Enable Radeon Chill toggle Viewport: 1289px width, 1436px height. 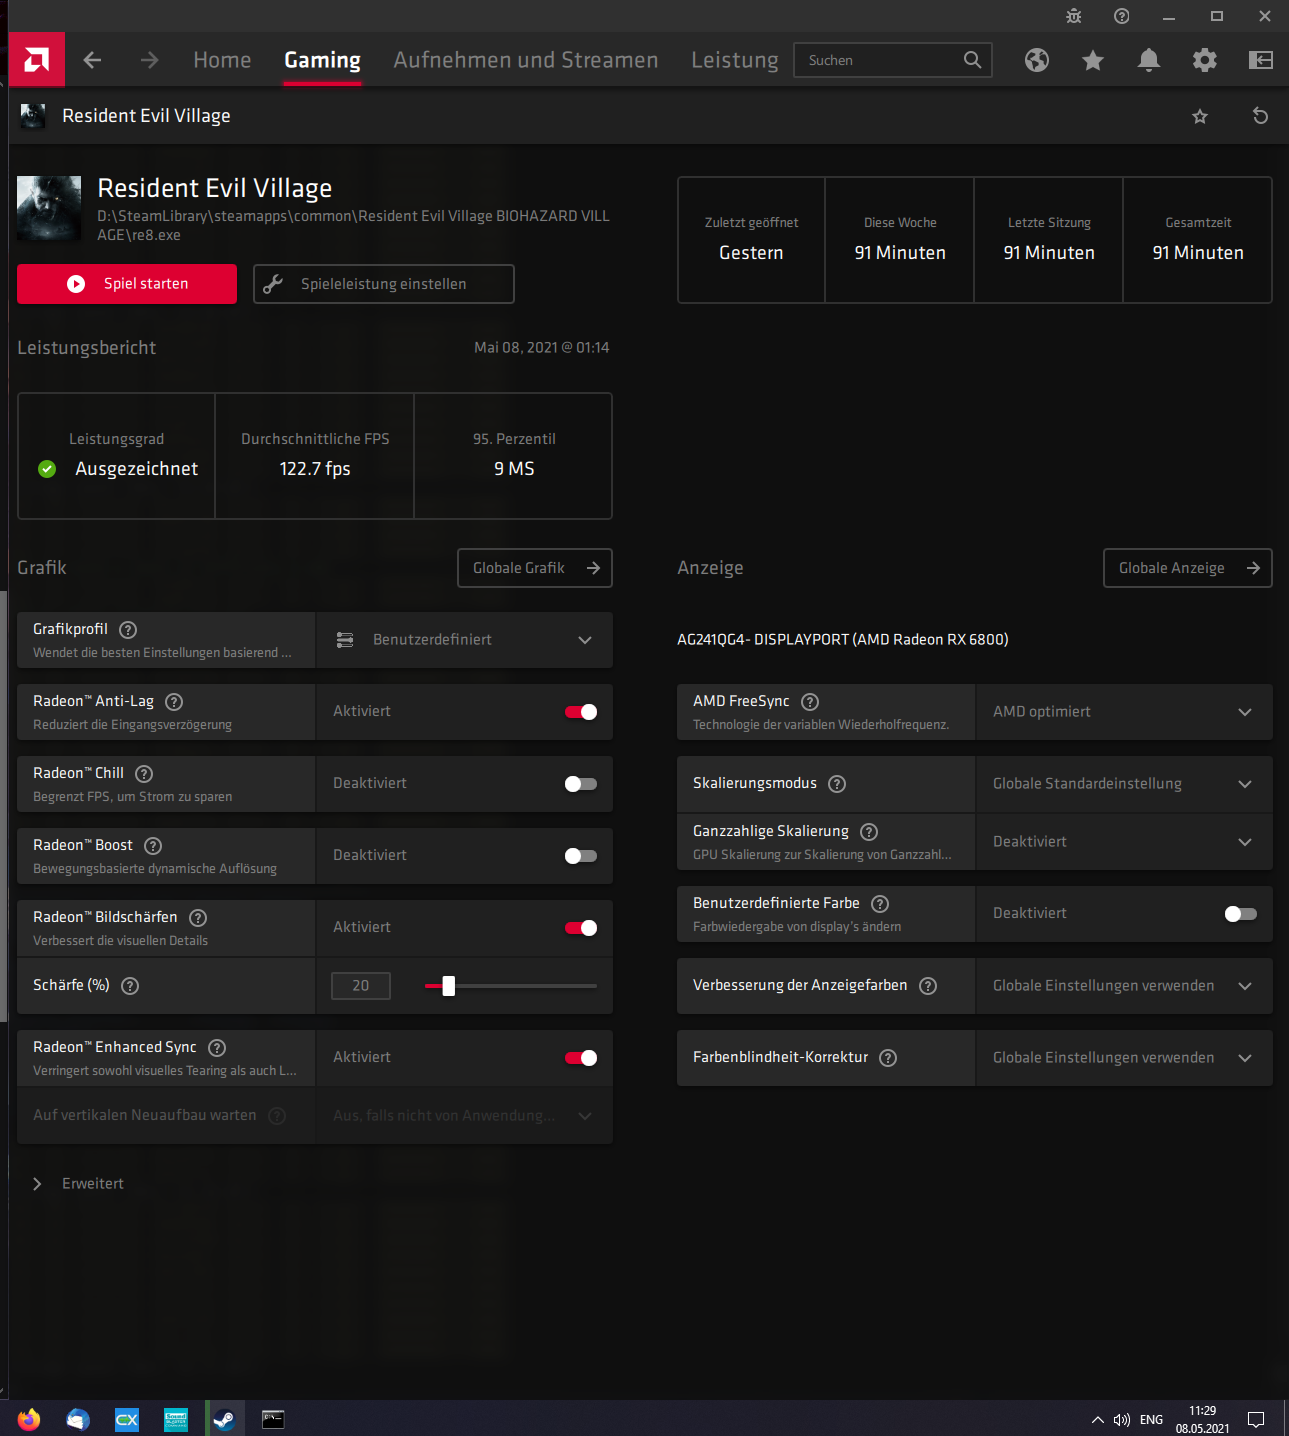click(x=581, y=784)
